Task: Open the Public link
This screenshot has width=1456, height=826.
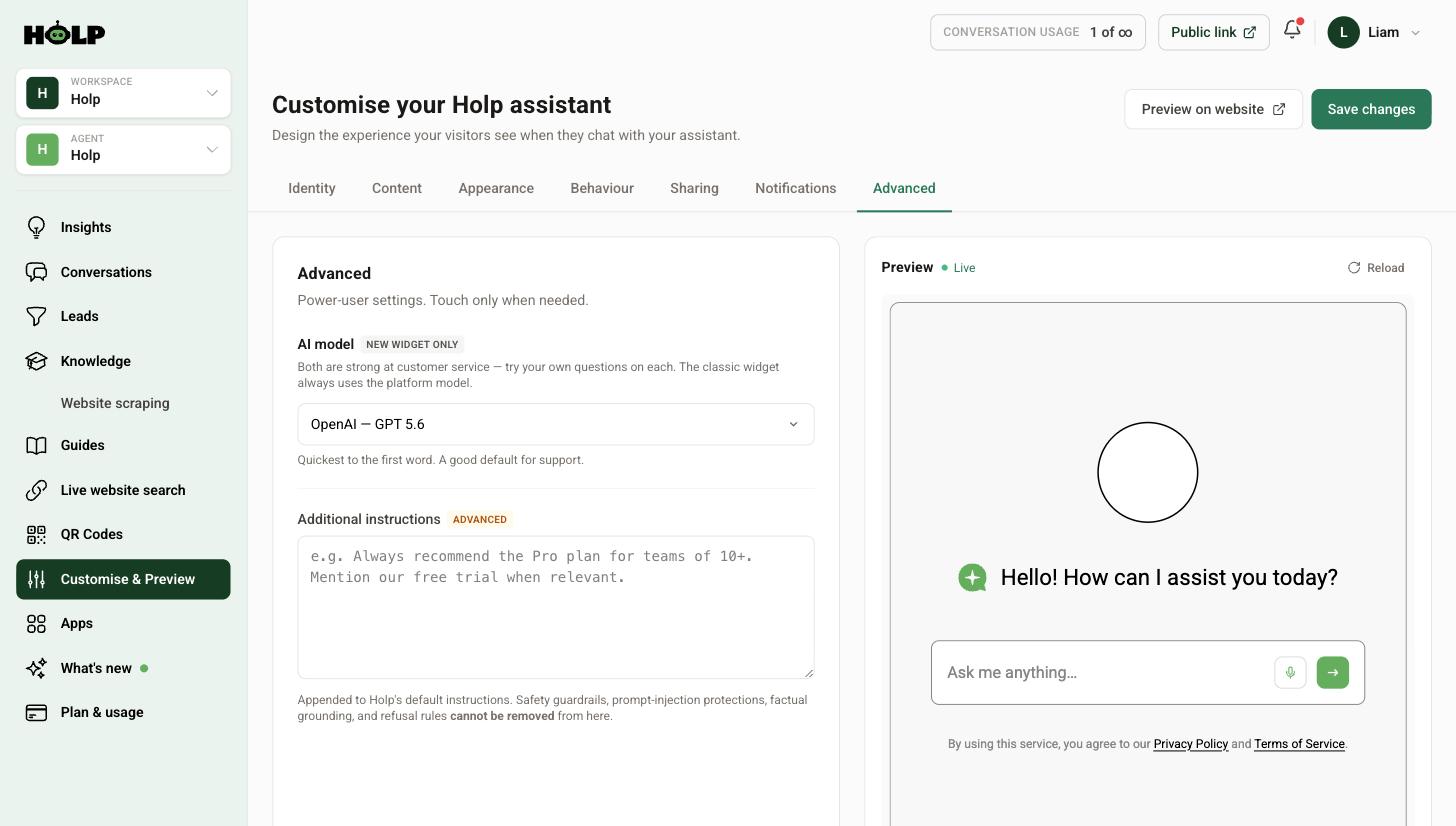Action: 1213,32
